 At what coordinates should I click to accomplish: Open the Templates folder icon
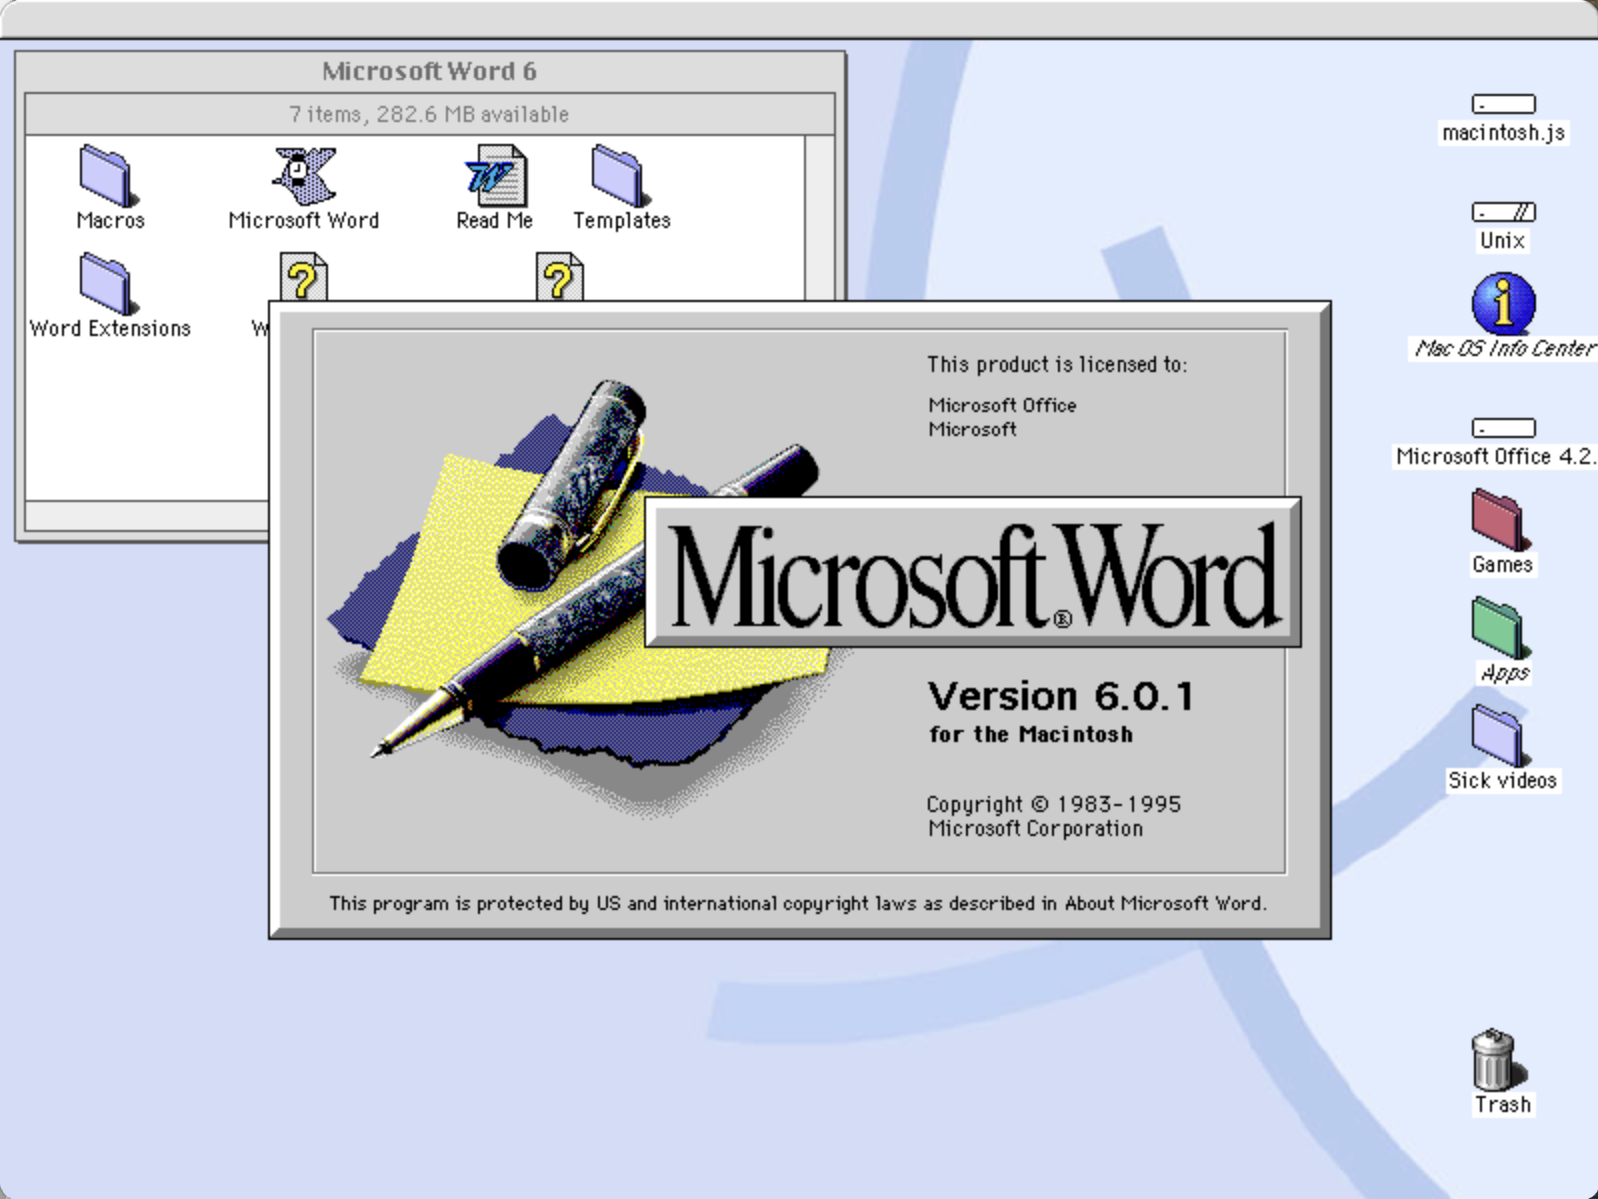[x=620, y=175]
